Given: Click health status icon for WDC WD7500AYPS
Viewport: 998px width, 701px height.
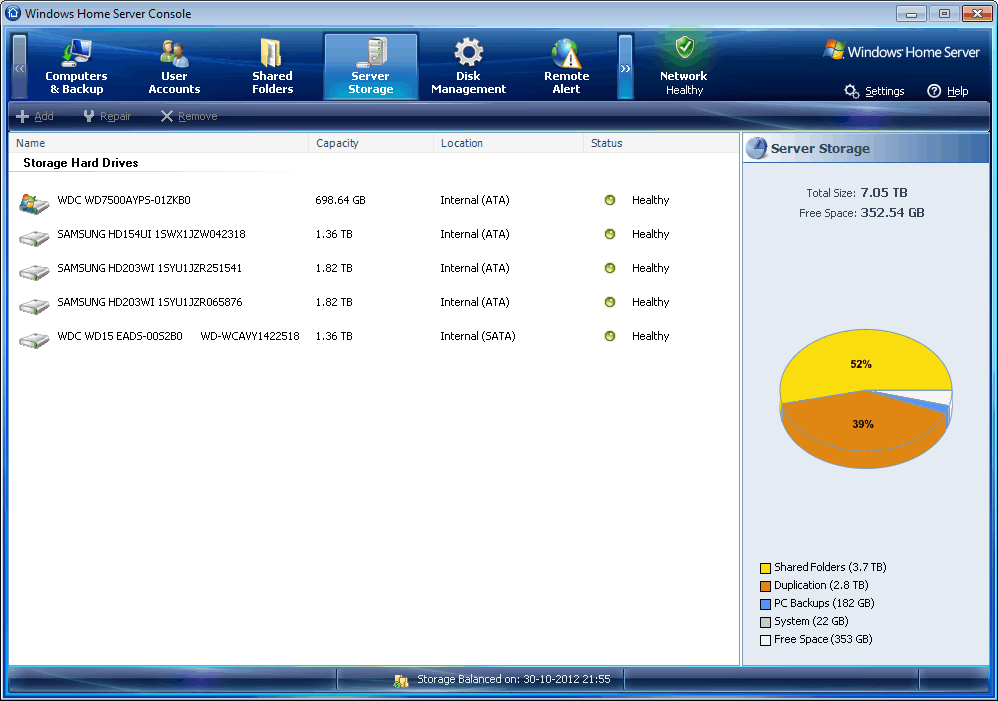Looking at the screenshot, I should coord(610,200).
